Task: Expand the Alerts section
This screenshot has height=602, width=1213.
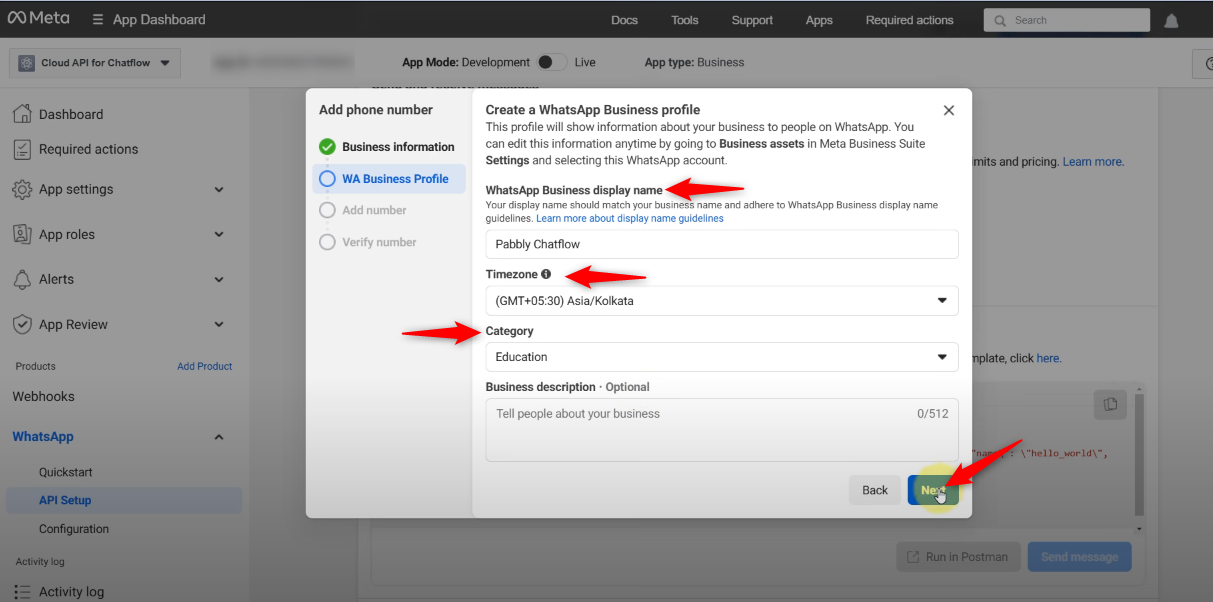Action: pos(219,279)
